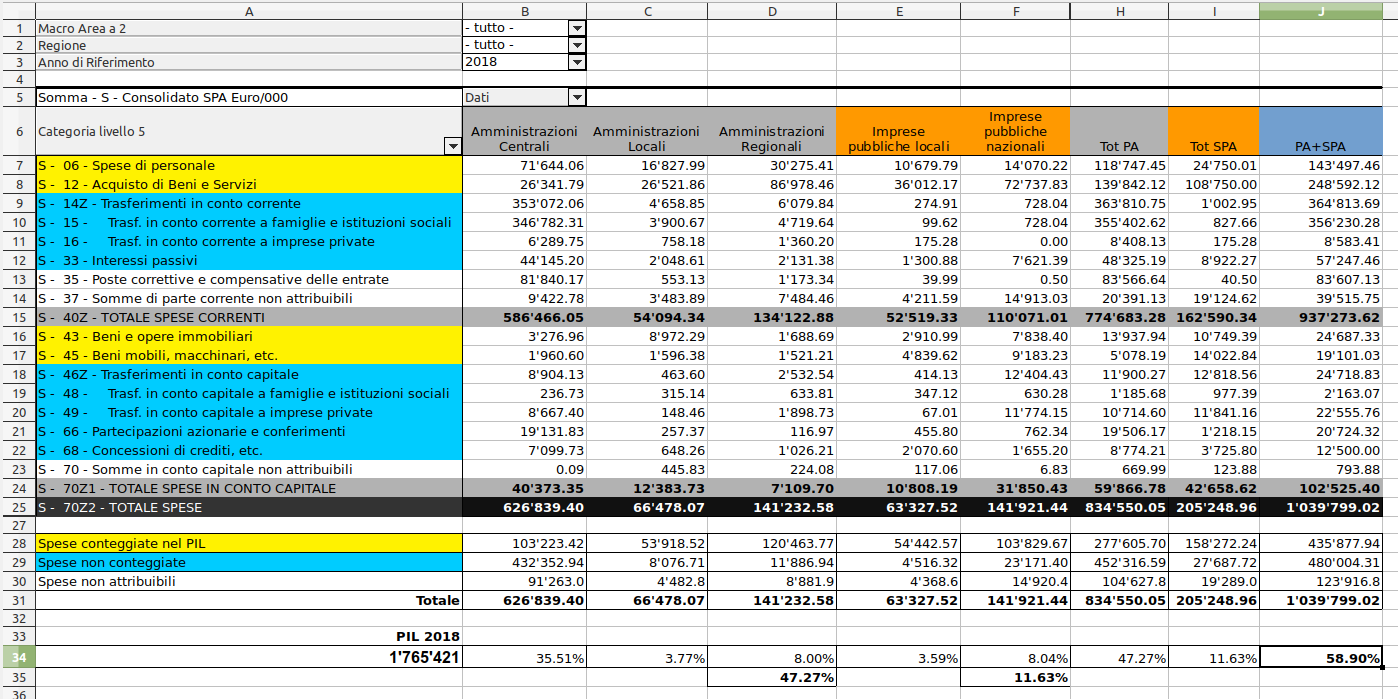Click the PIL 2018 label cell
The image size is (1398, 699).
point(249,636)
